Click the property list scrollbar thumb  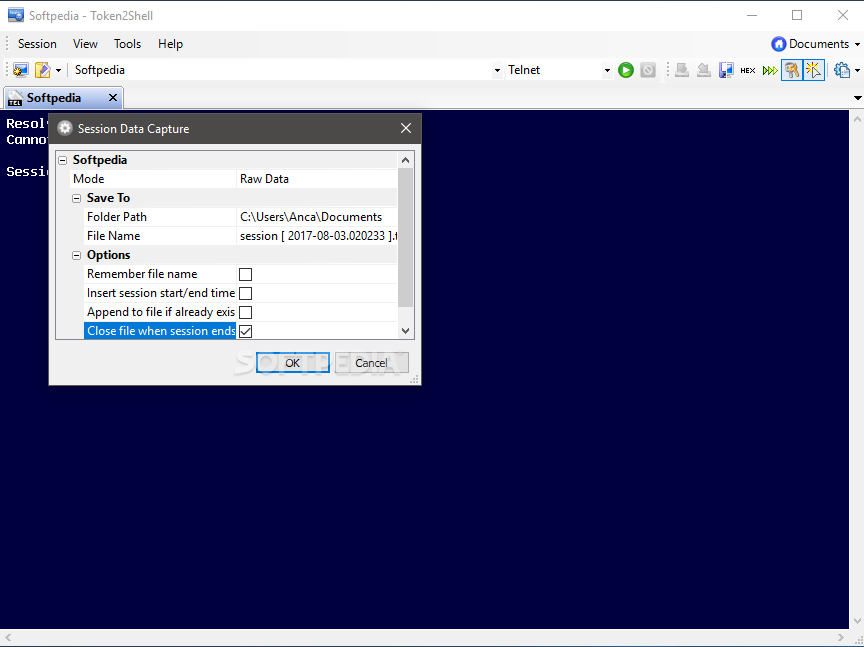click(x=406, y=237)
